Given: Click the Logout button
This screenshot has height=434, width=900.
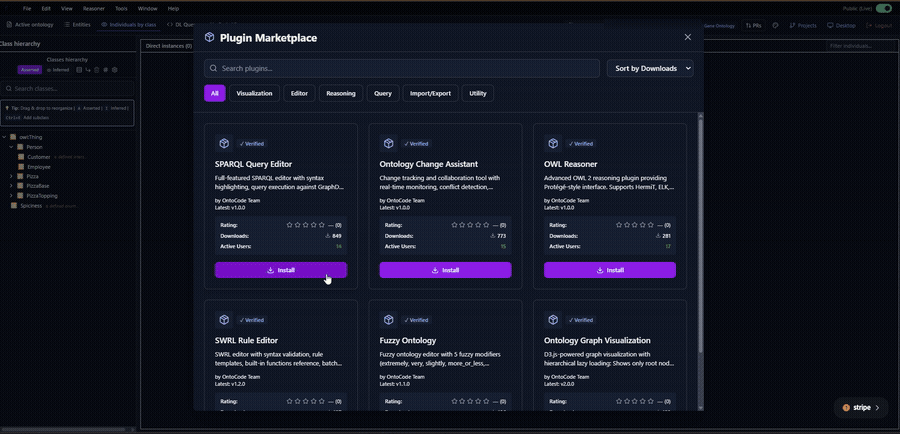Looking at the screenshot, I should pos(879,25).
